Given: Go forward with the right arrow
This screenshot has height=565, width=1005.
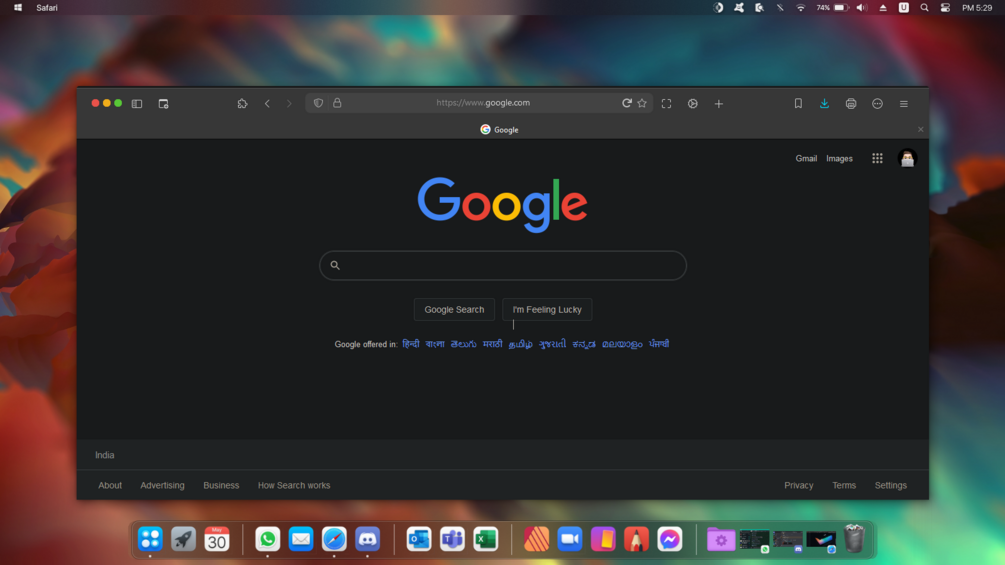Looking at the screenshot, I should point(289,103).
